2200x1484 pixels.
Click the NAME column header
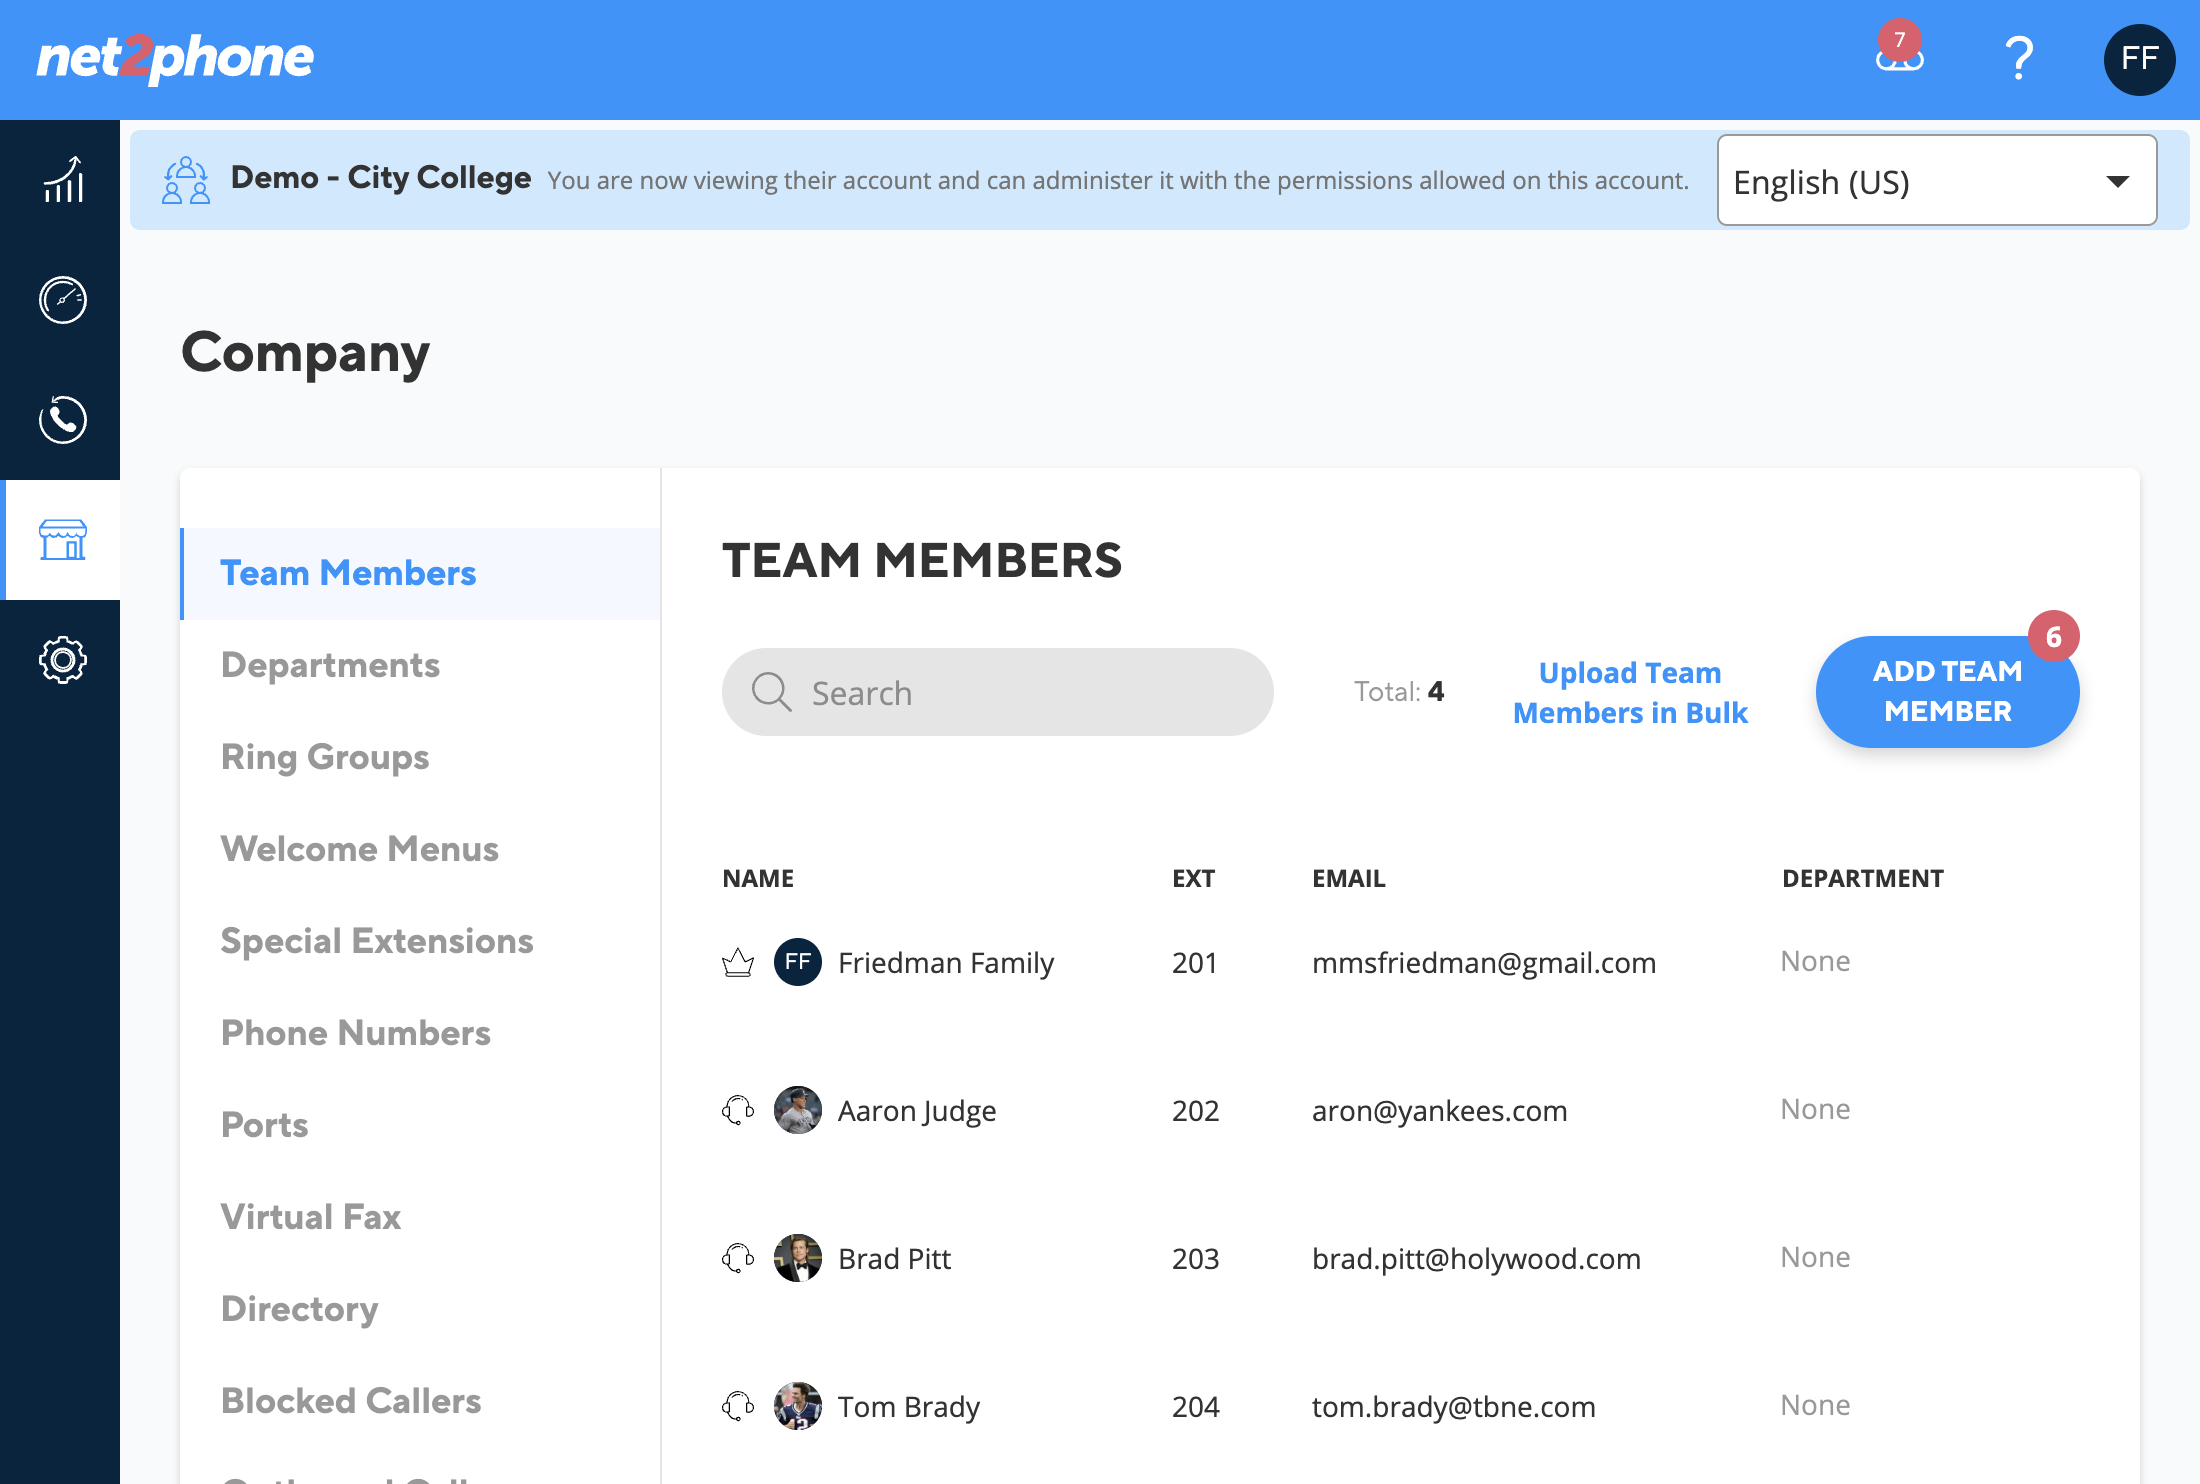(x=758, y=878)
